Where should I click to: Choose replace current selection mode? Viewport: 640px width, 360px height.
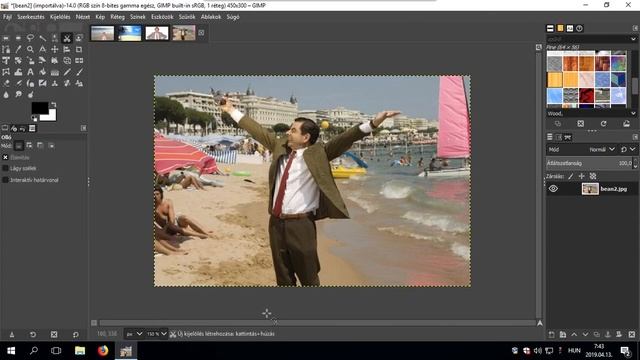pos(19,146)
